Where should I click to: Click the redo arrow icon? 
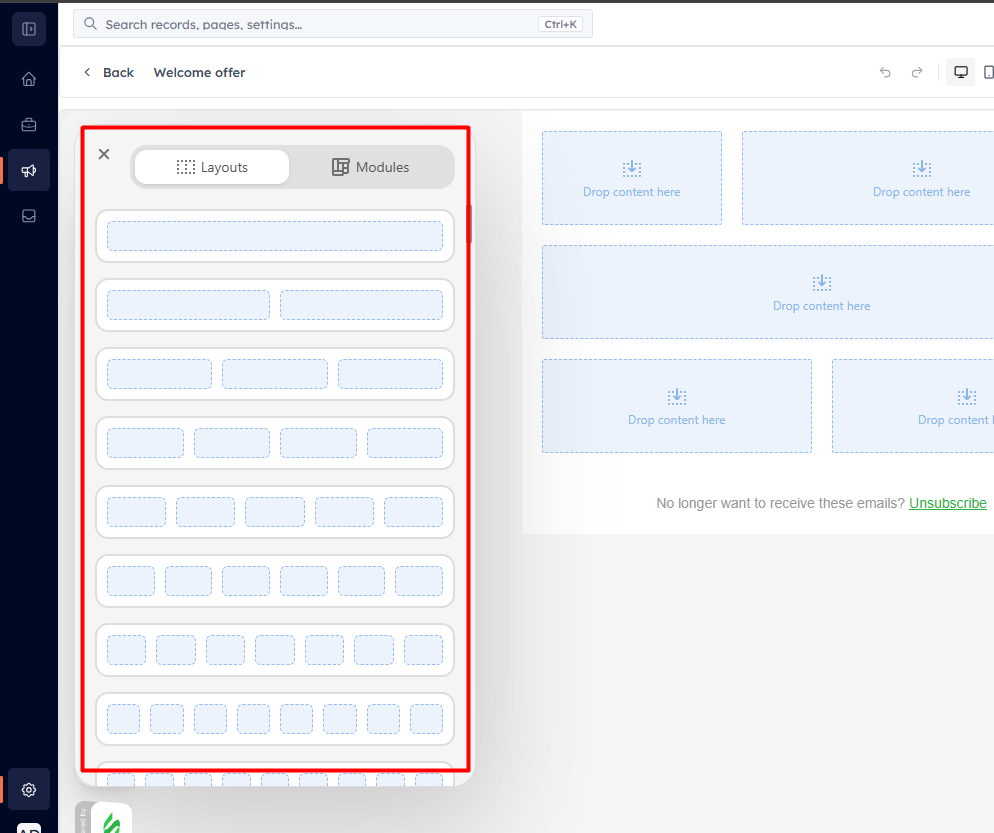917,72
